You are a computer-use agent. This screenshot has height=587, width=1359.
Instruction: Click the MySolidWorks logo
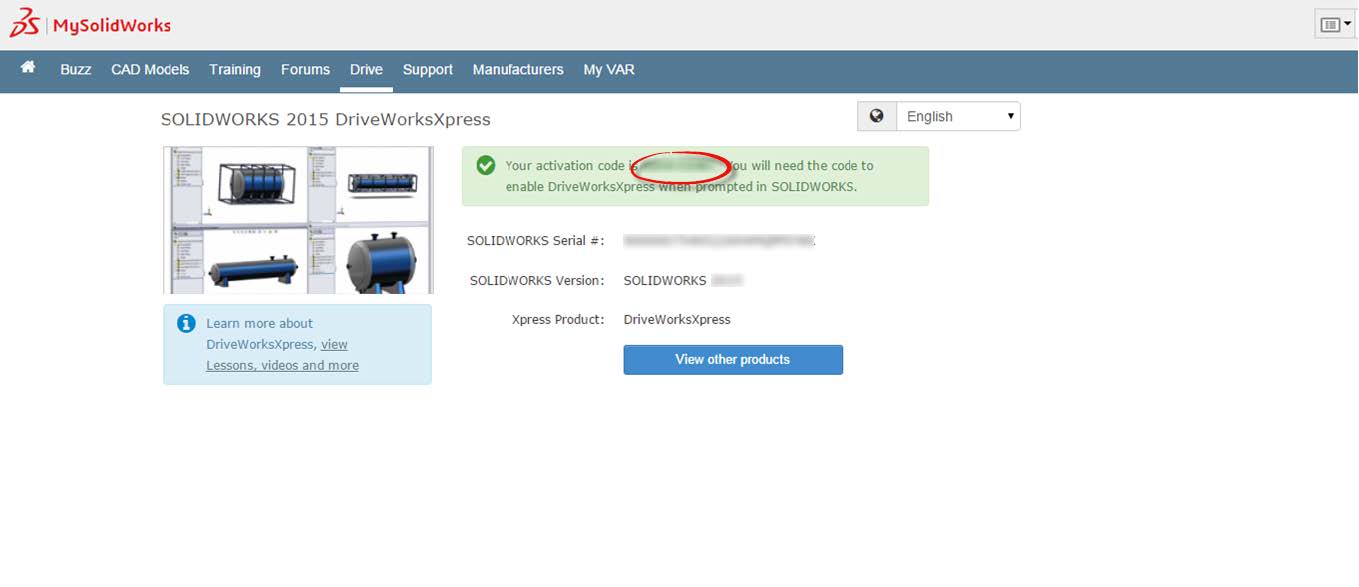90,25
